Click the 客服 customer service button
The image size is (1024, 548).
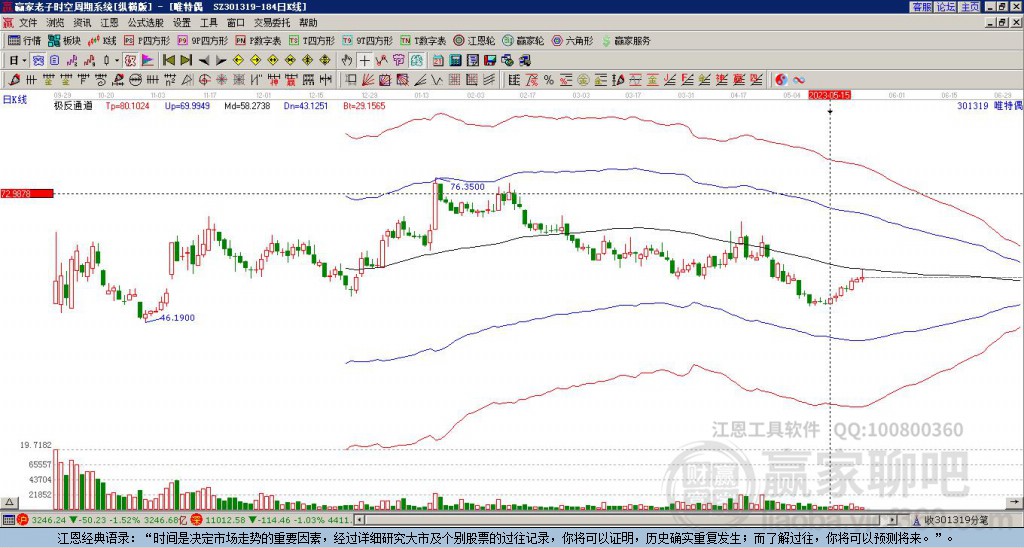point(921,7)
